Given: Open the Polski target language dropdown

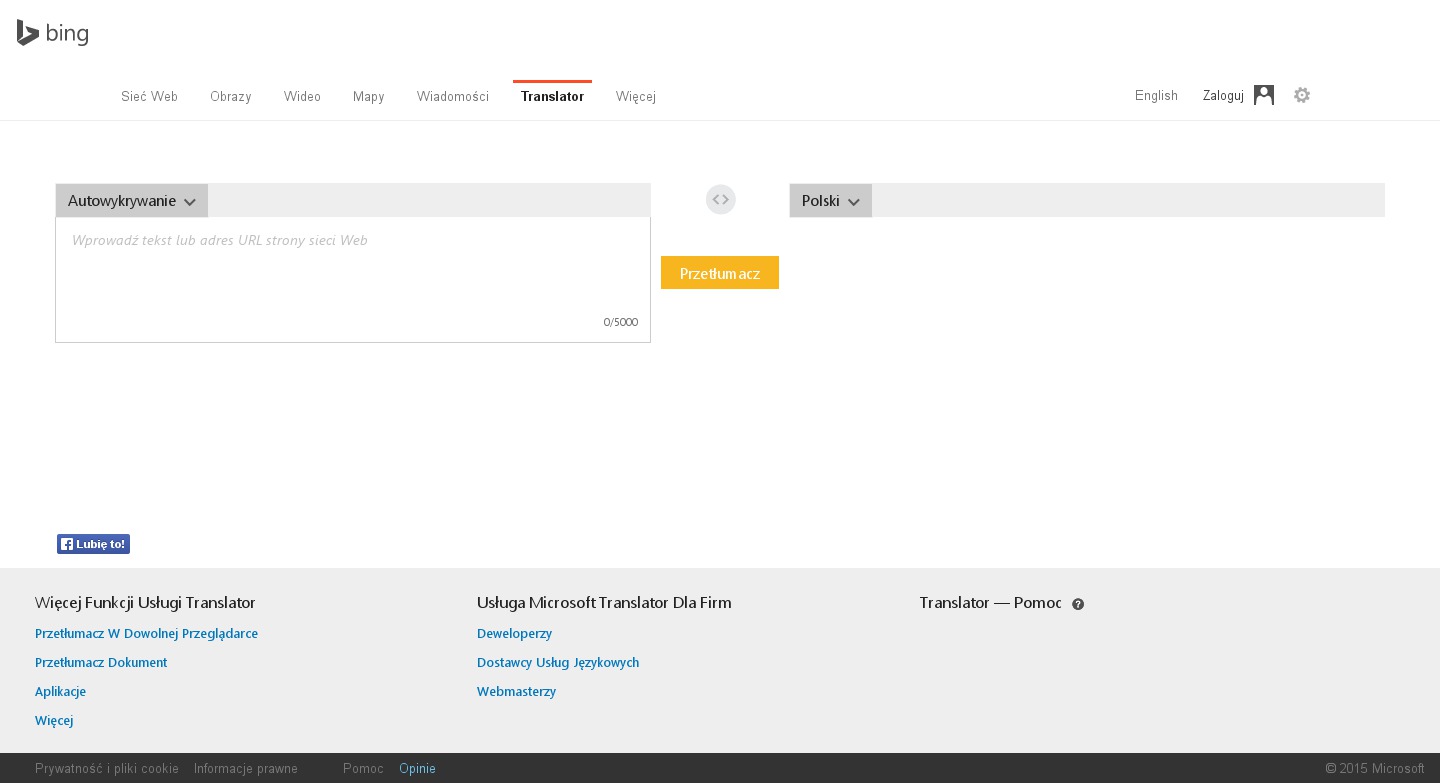Looking at the screenshot, I should click(x=830, y=201).
